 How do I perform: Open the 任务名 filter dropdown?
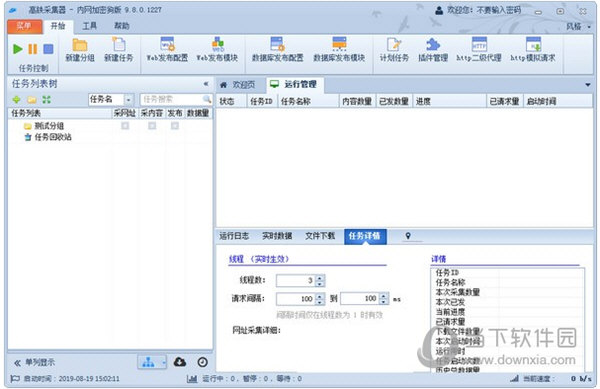[129, 100]
